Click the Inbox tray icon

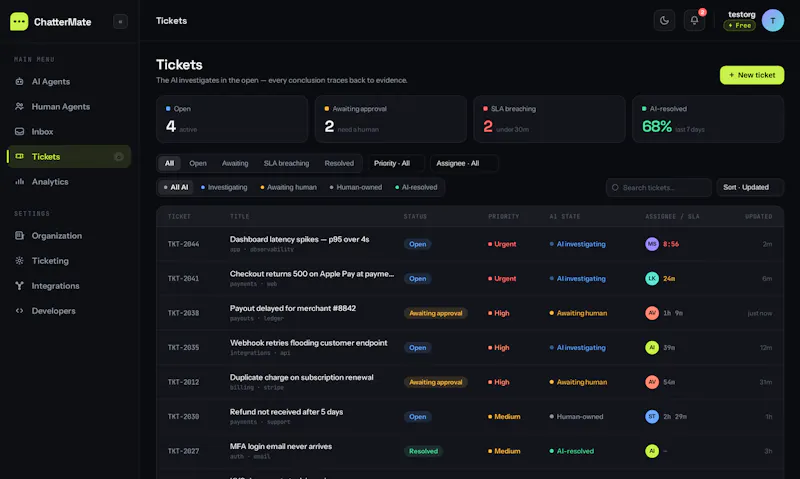pos(19,132)
